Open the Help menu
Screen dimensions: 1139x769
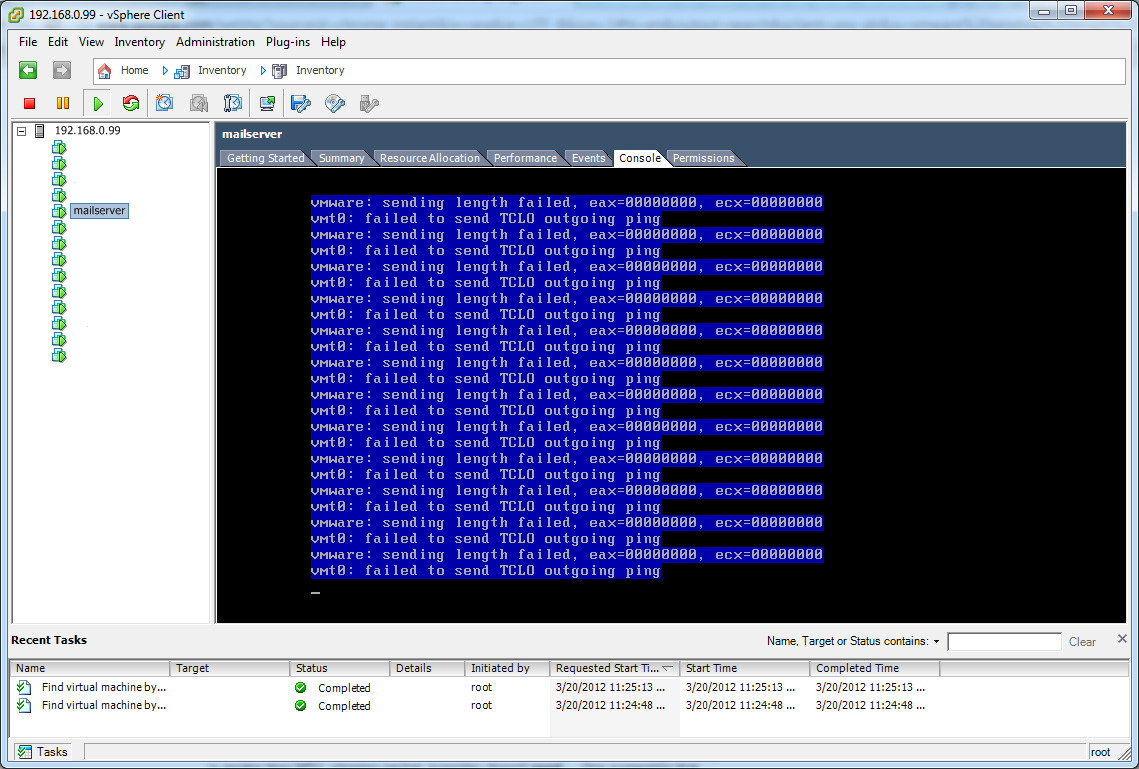point(333,42)
